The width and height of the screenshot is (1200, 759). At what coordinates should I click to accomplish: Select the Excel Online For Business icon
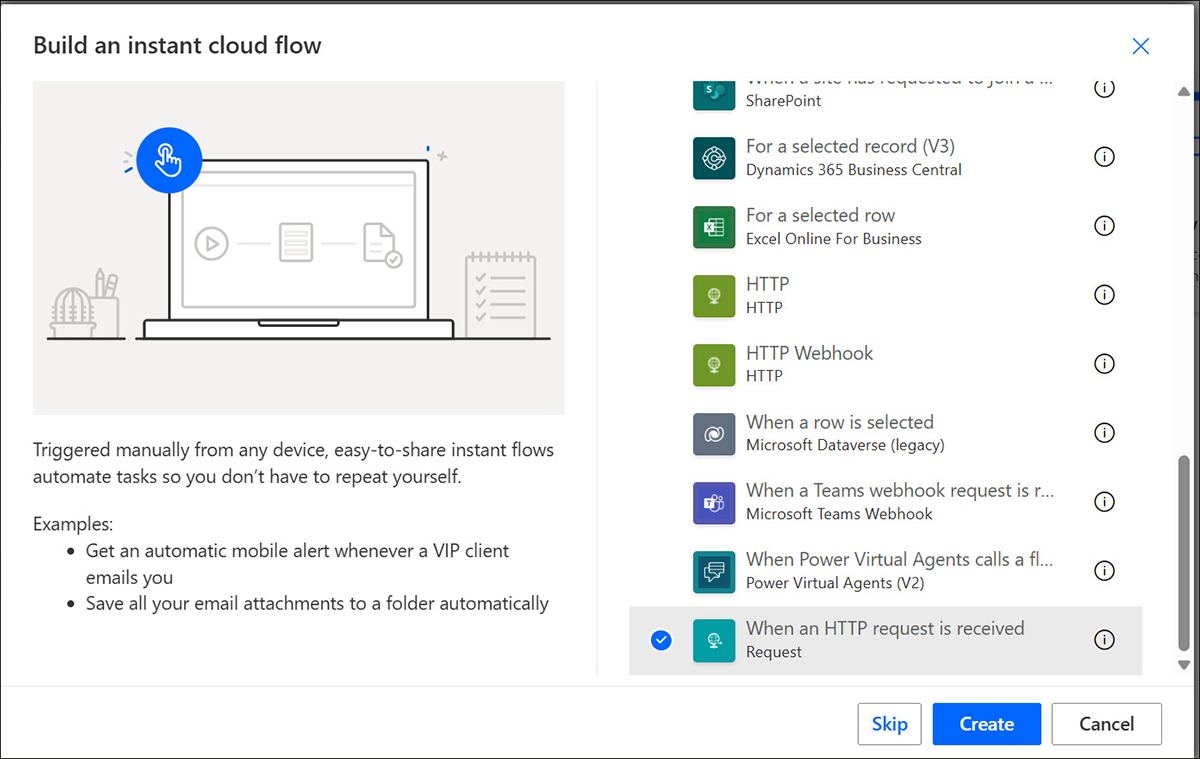click(713, 226)
